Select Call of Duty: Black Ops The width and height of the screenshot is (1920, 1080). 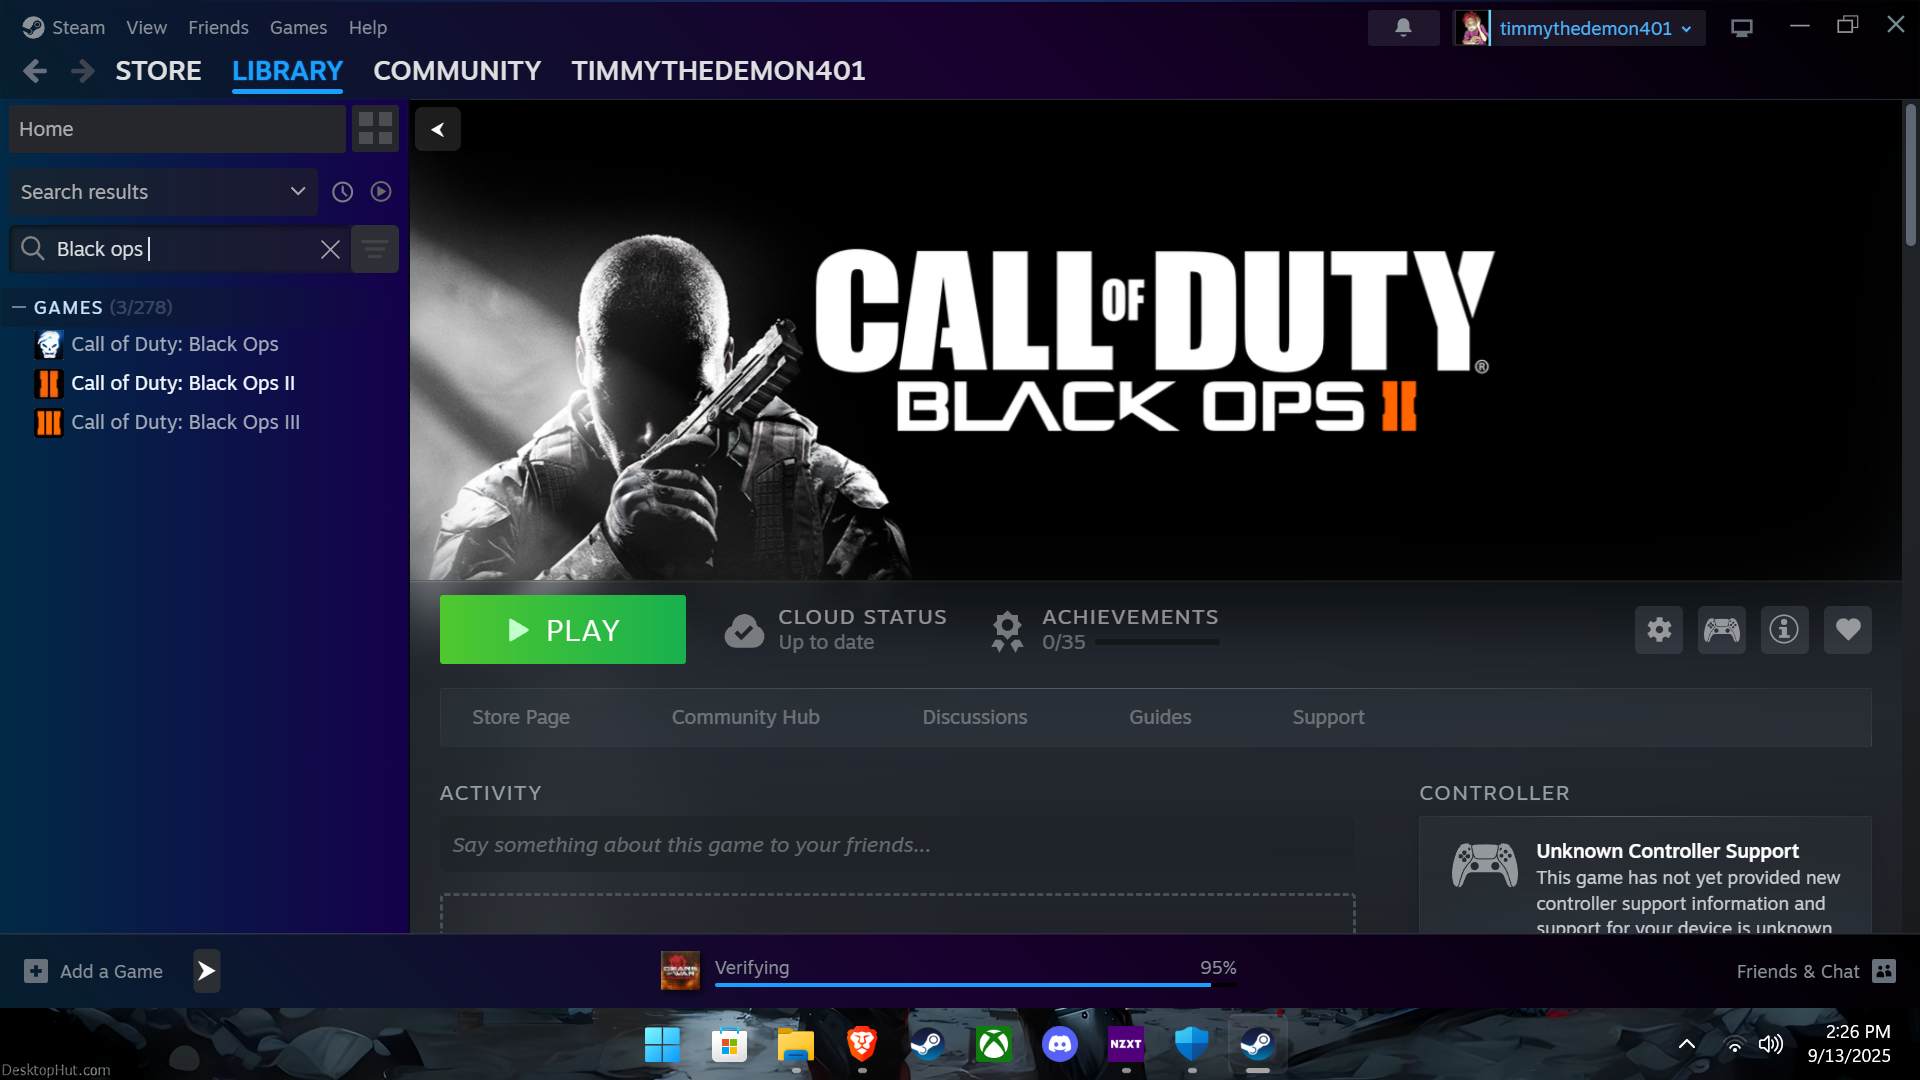tap(175, 344)
